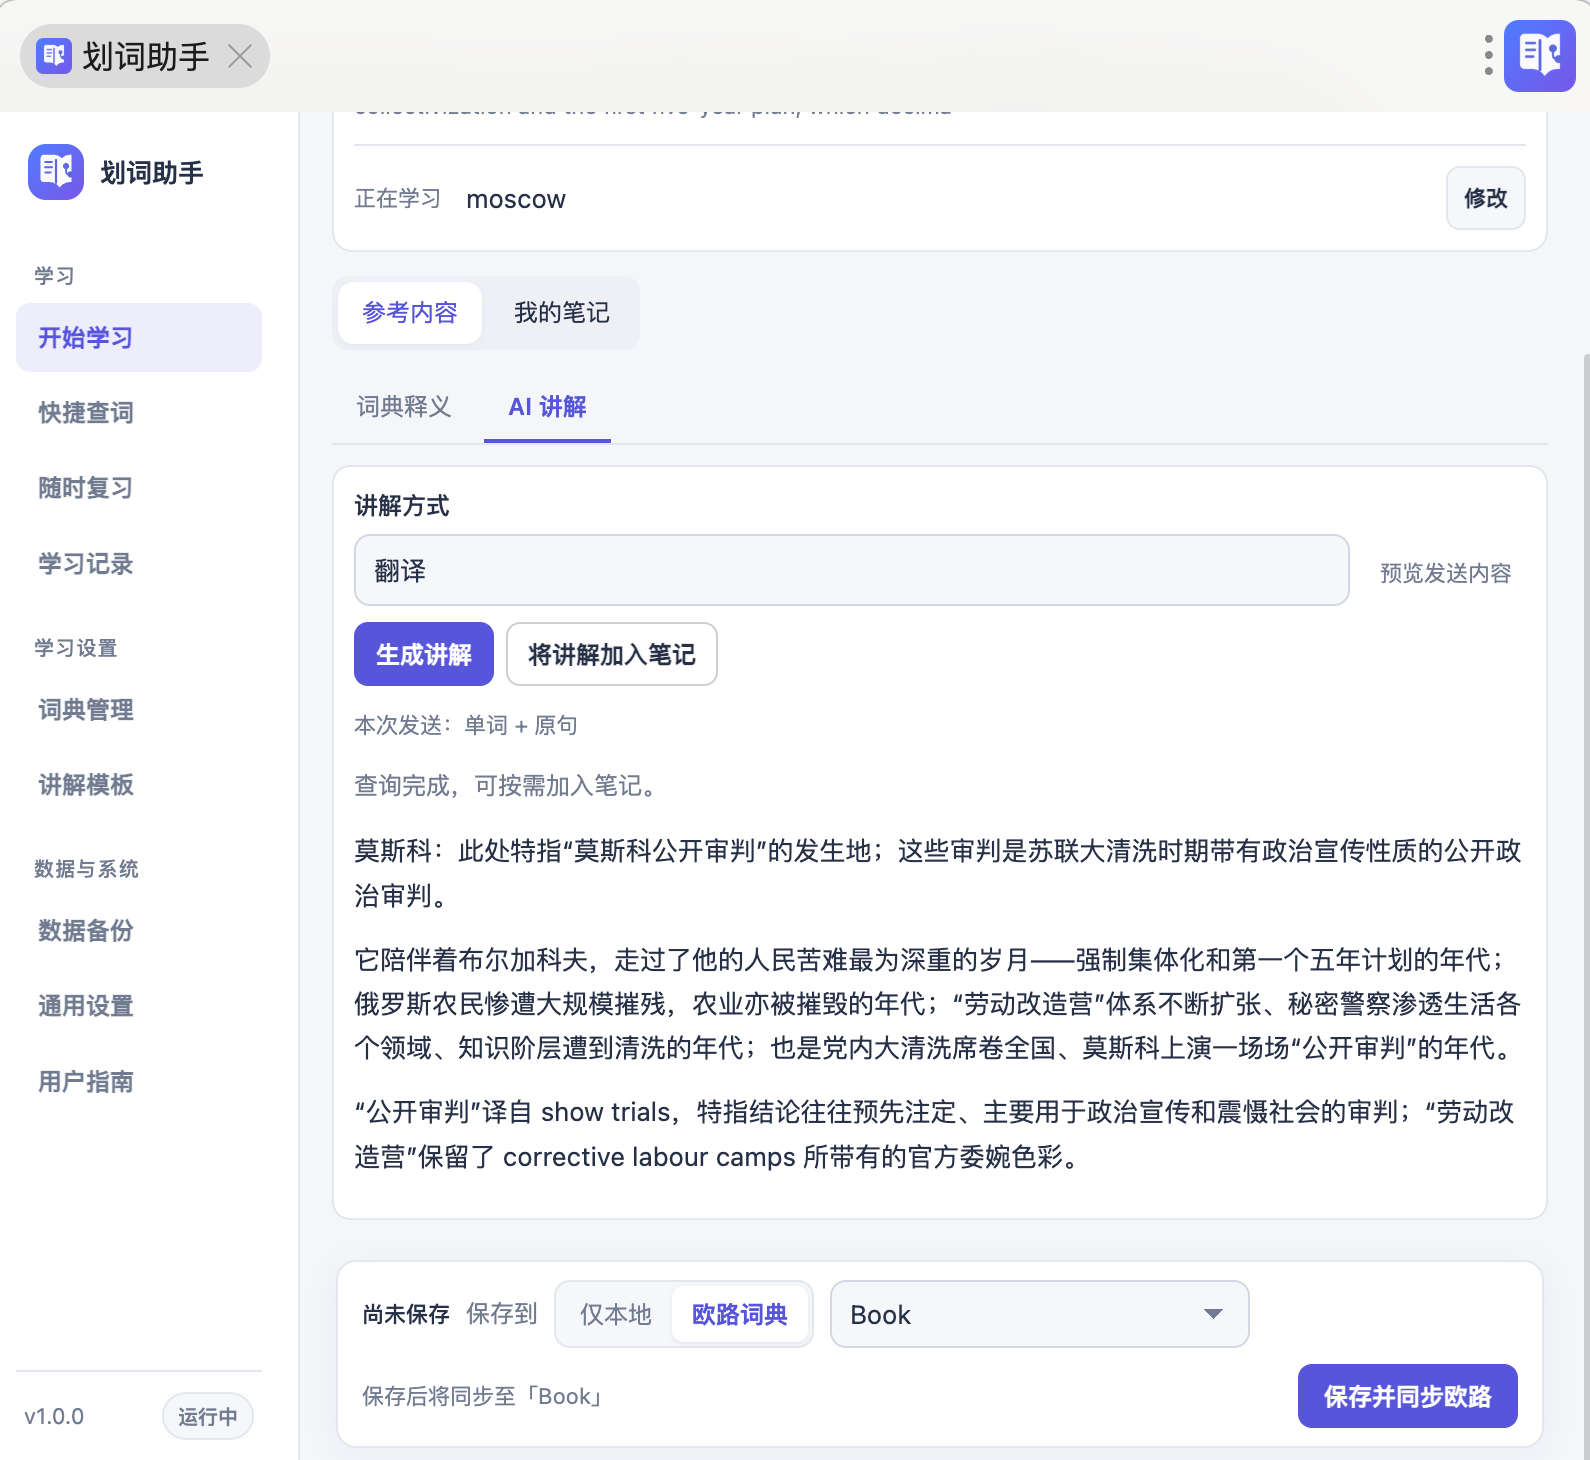Click the 查询完成，可按需加入笔记 status text

(x=509, y=786)
